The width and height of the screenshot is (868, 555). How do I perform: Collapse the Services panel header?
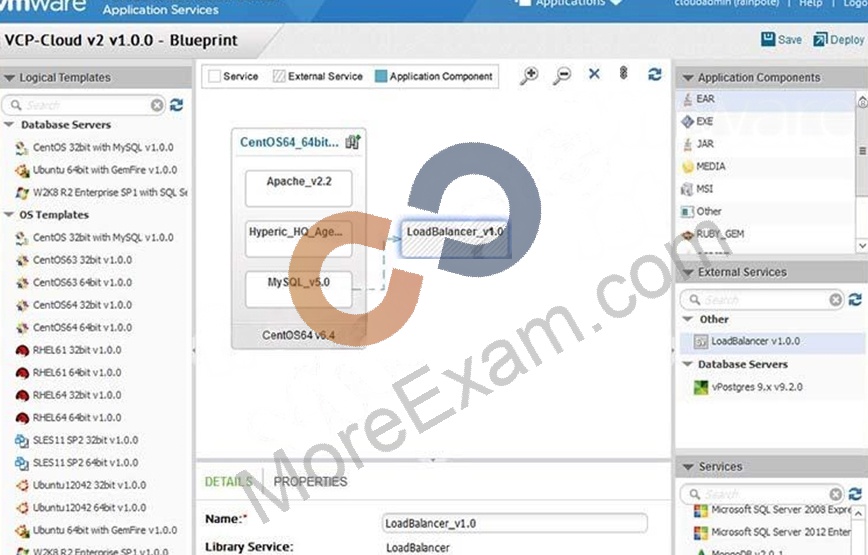click(688, 467)
